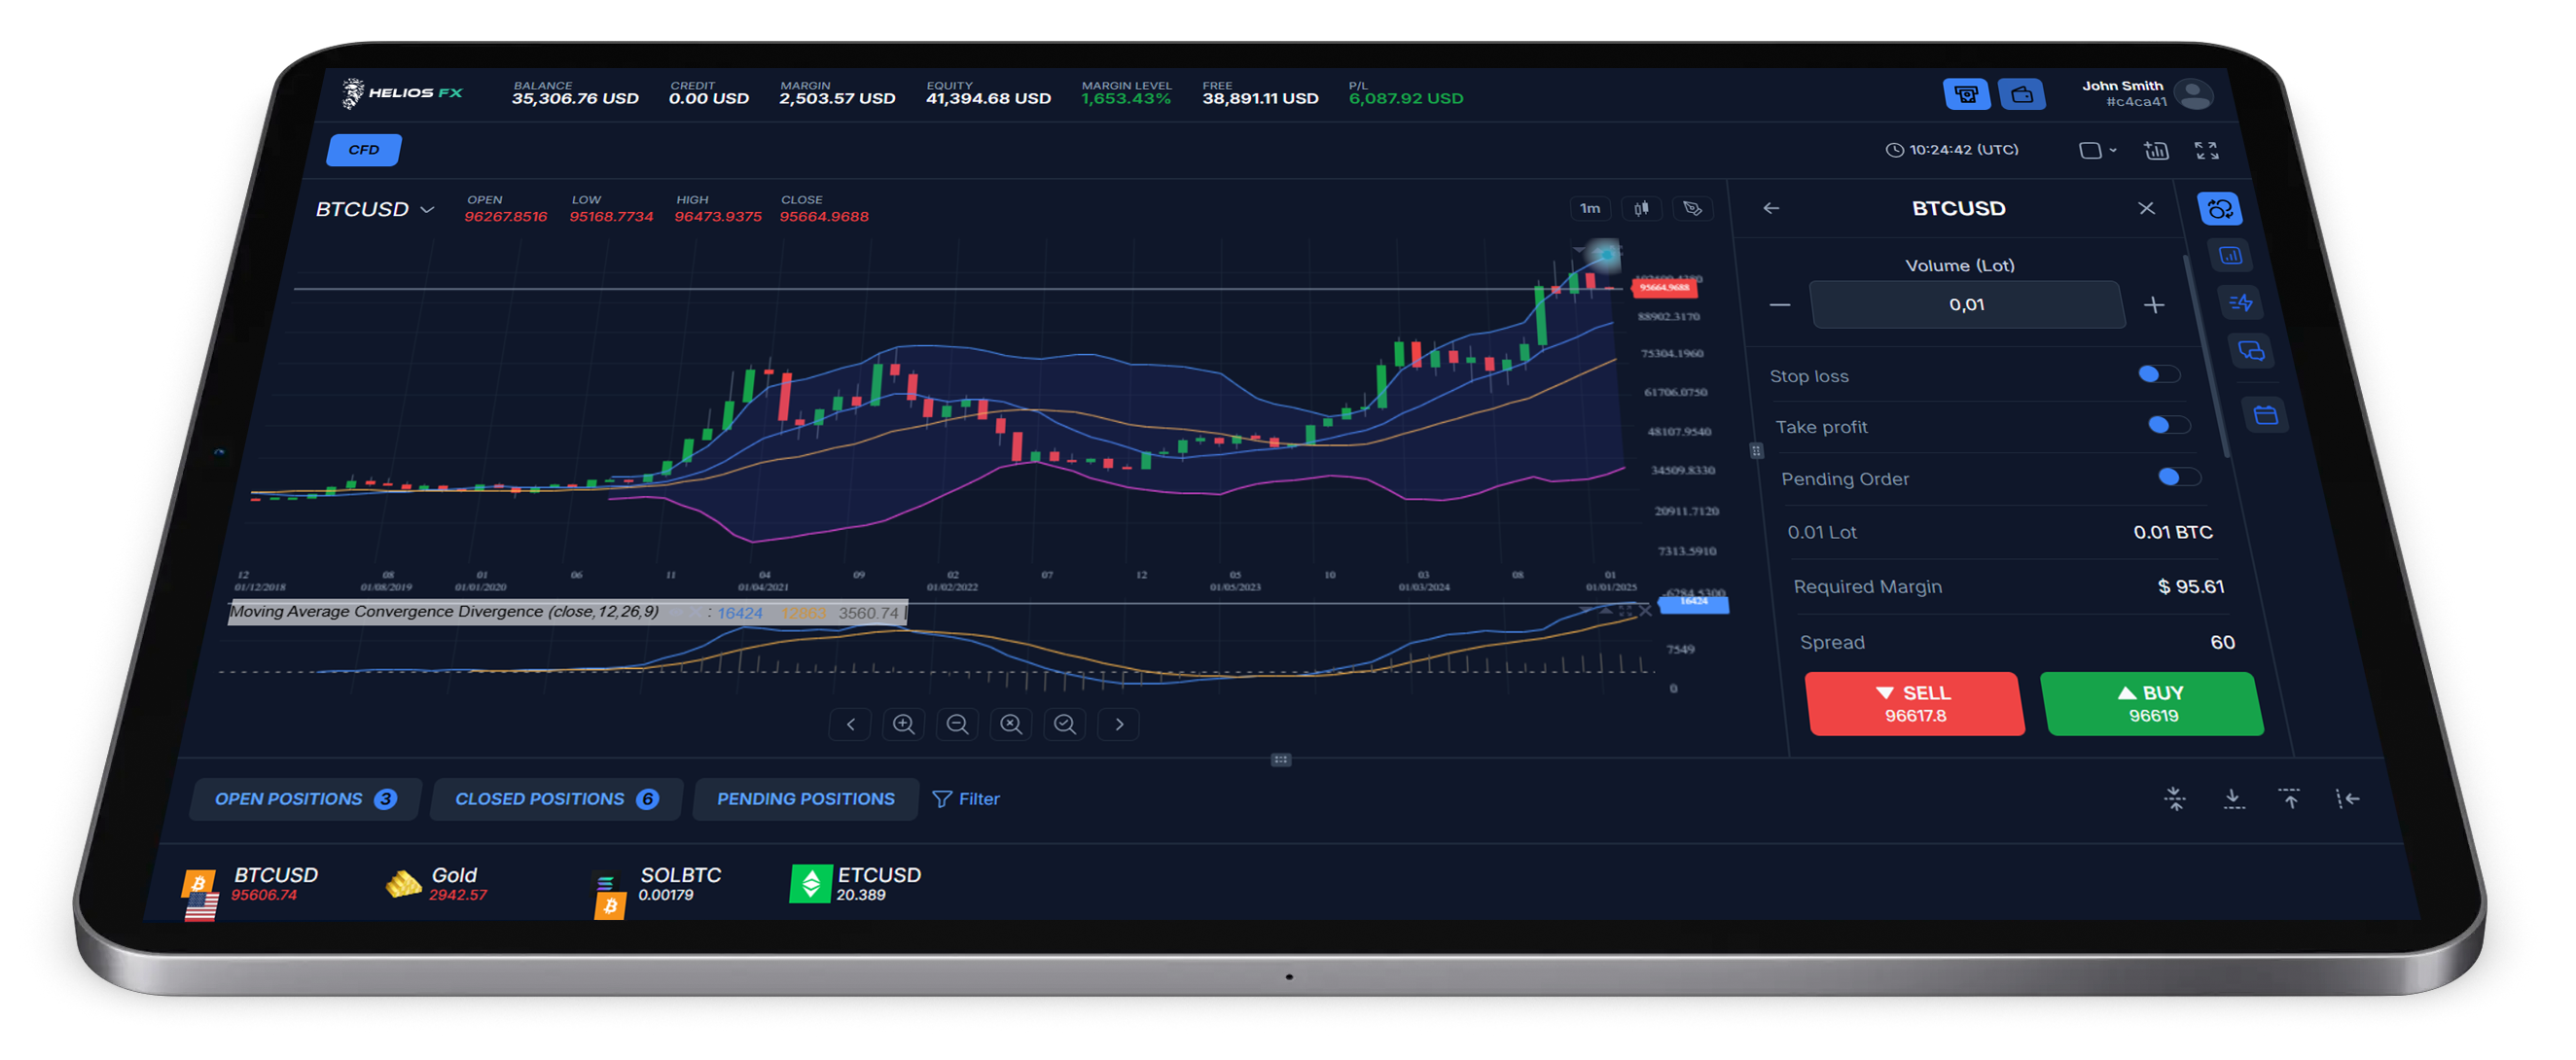The image size is (2576, 1060).
Task: Open John Smith profile avatar
Action: (2194, 95)
